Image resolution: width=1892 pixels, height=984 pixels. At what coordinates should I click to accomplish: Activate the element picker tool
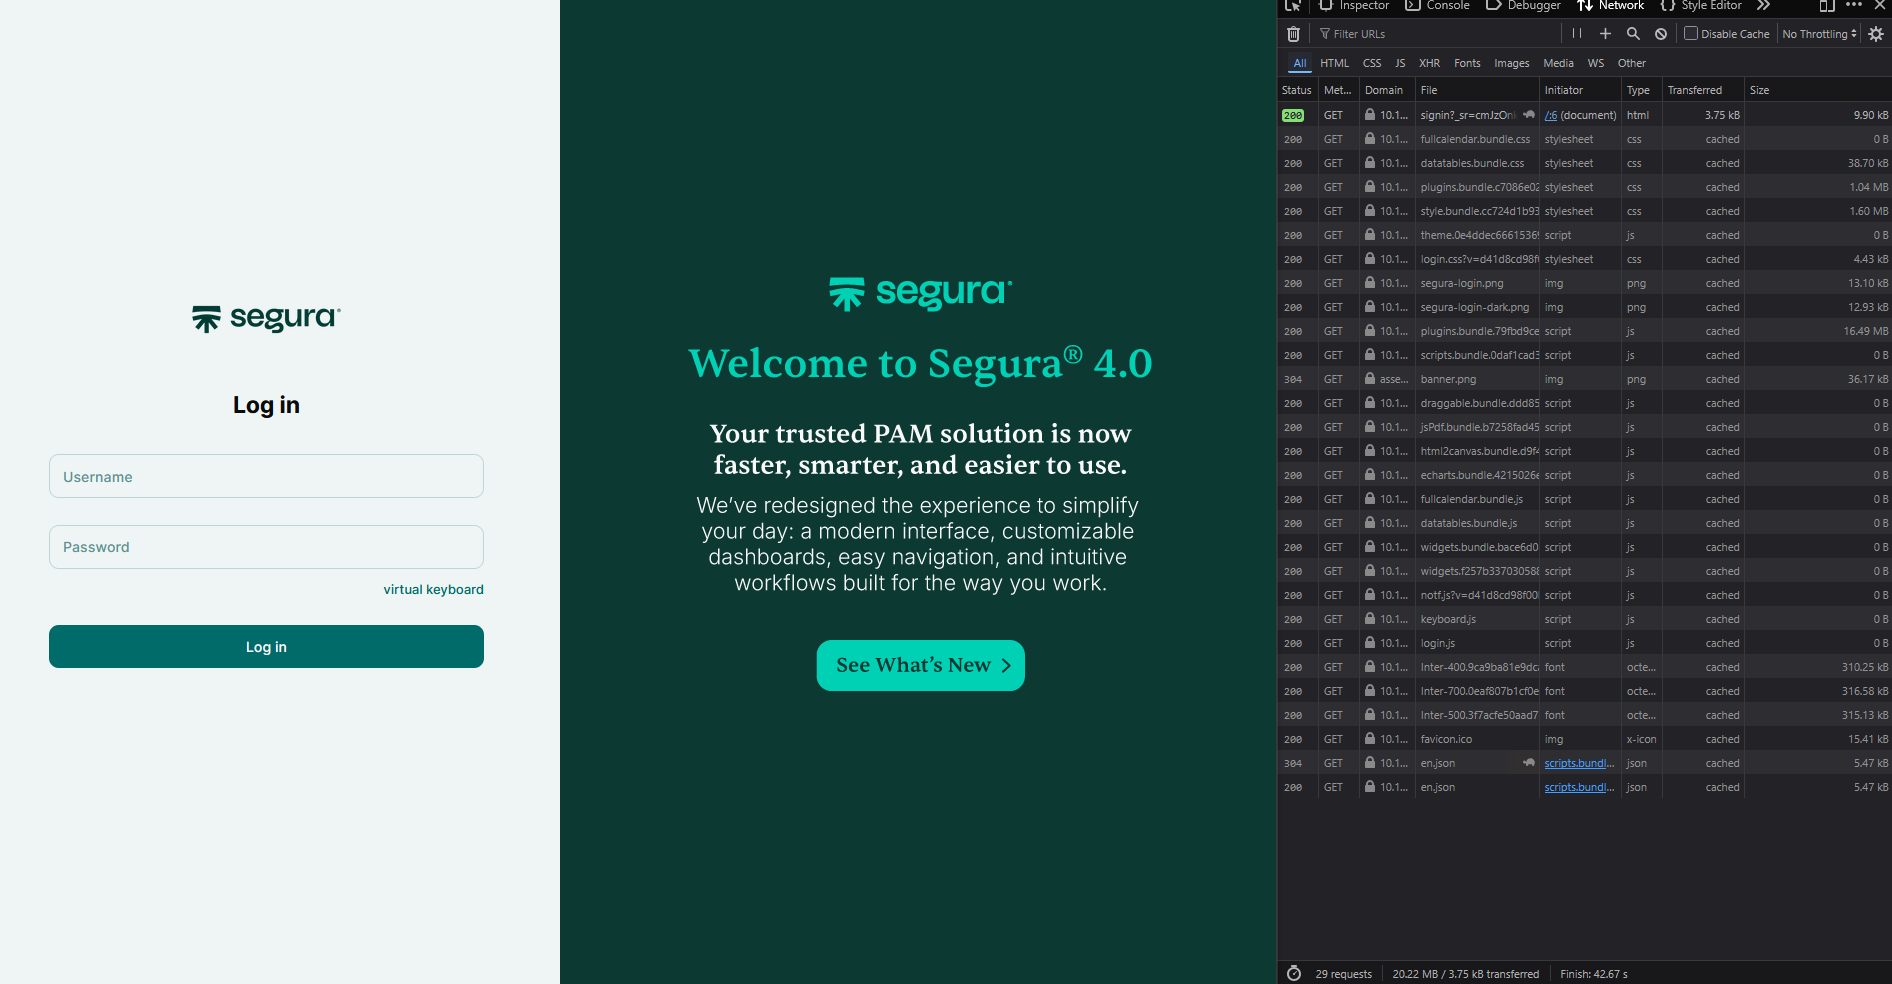click(x=1292, y=6)
